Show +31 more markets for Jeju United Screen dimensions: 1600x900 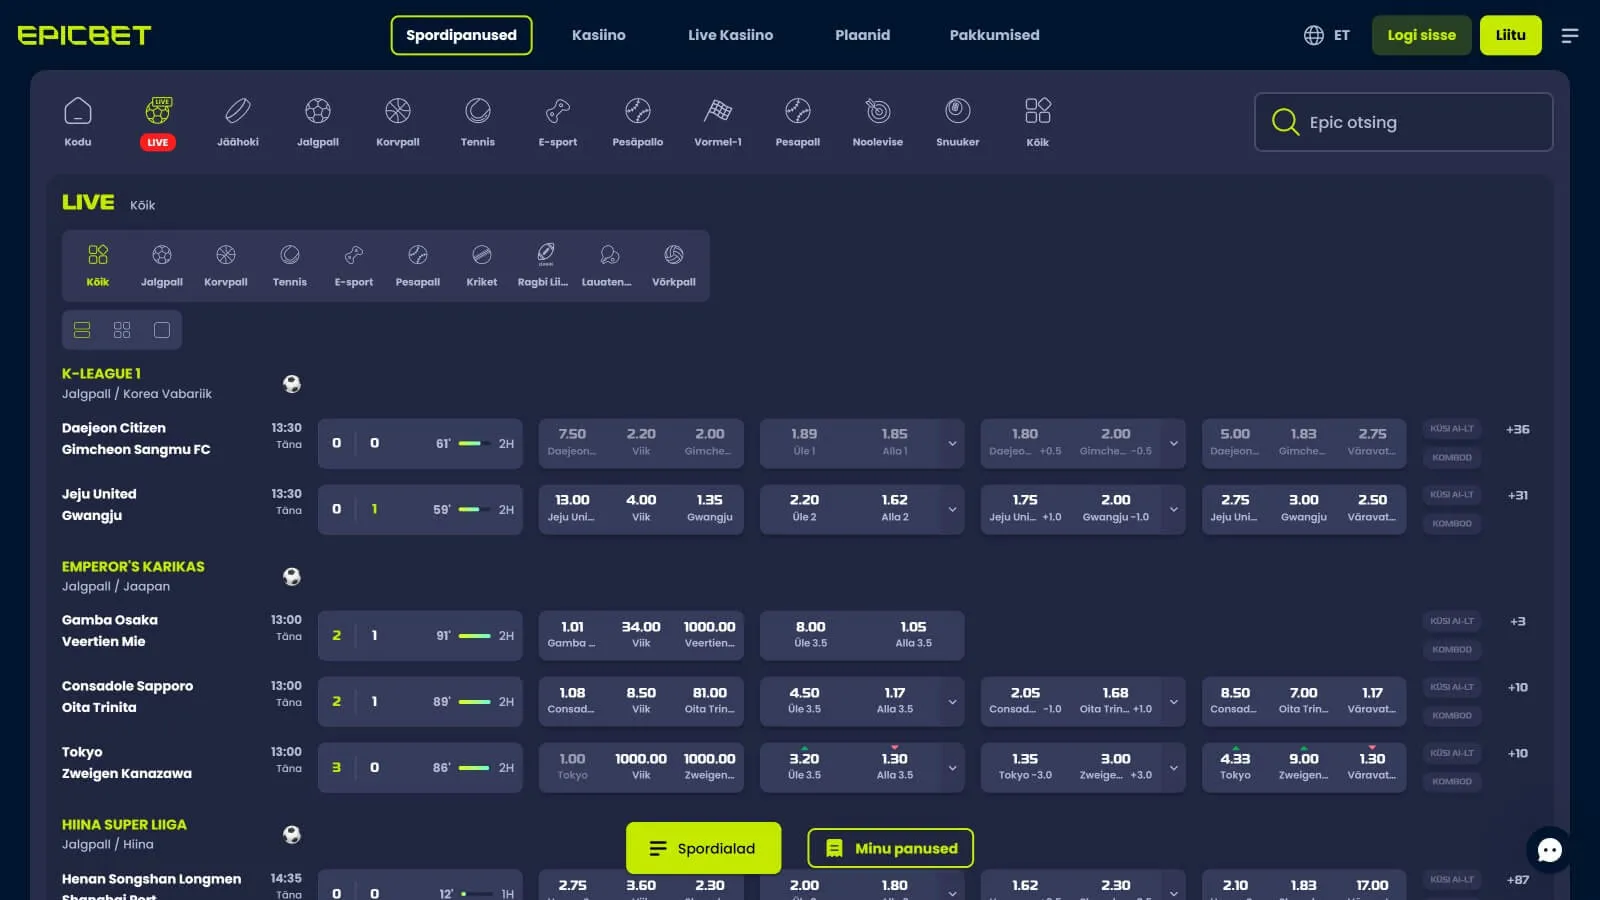click(x=1517, y=495)
